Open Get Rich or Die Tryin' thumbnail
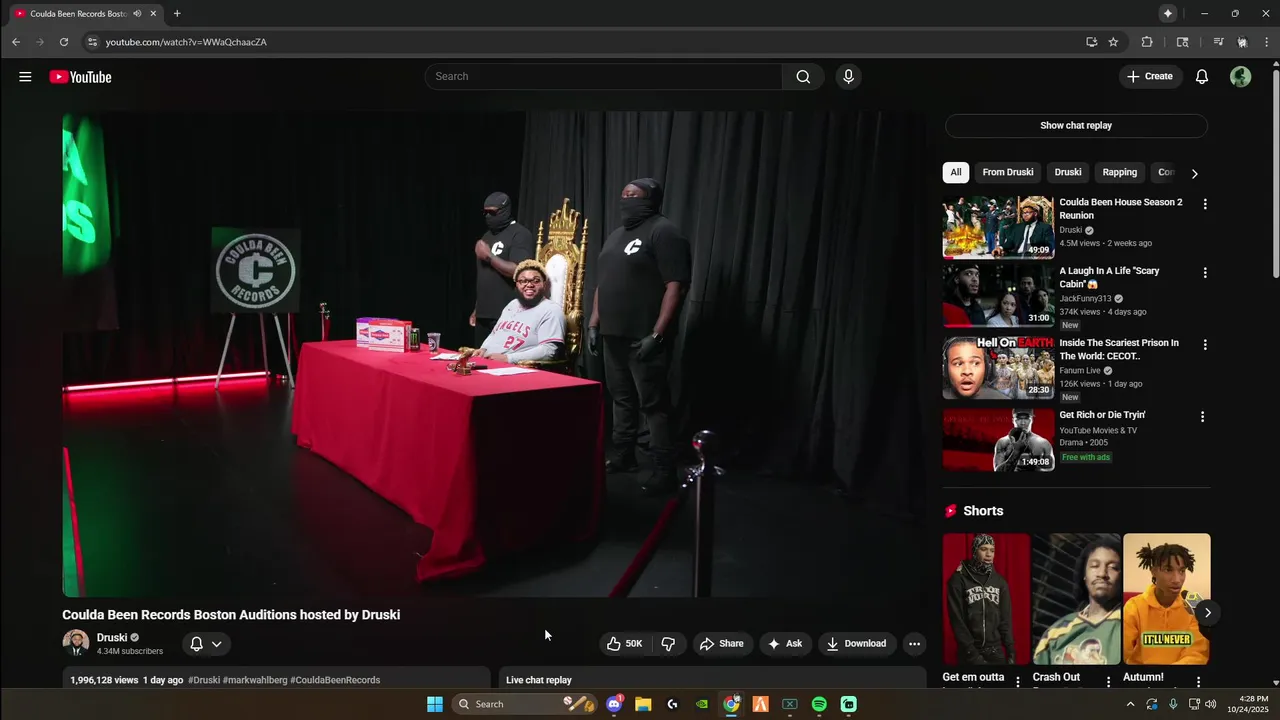1280x720 pixels. tap(998, 440)
